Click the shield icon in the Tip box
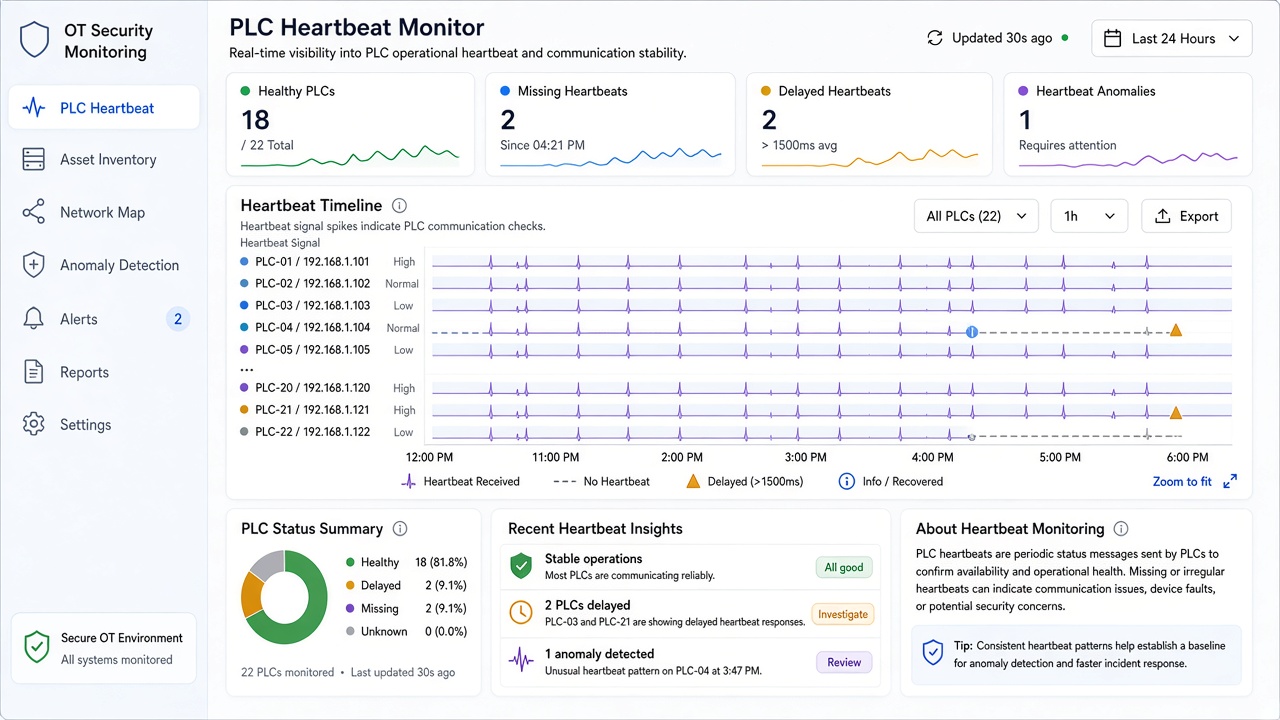This screenshot has height=720, width=1280. coord(932,653)
